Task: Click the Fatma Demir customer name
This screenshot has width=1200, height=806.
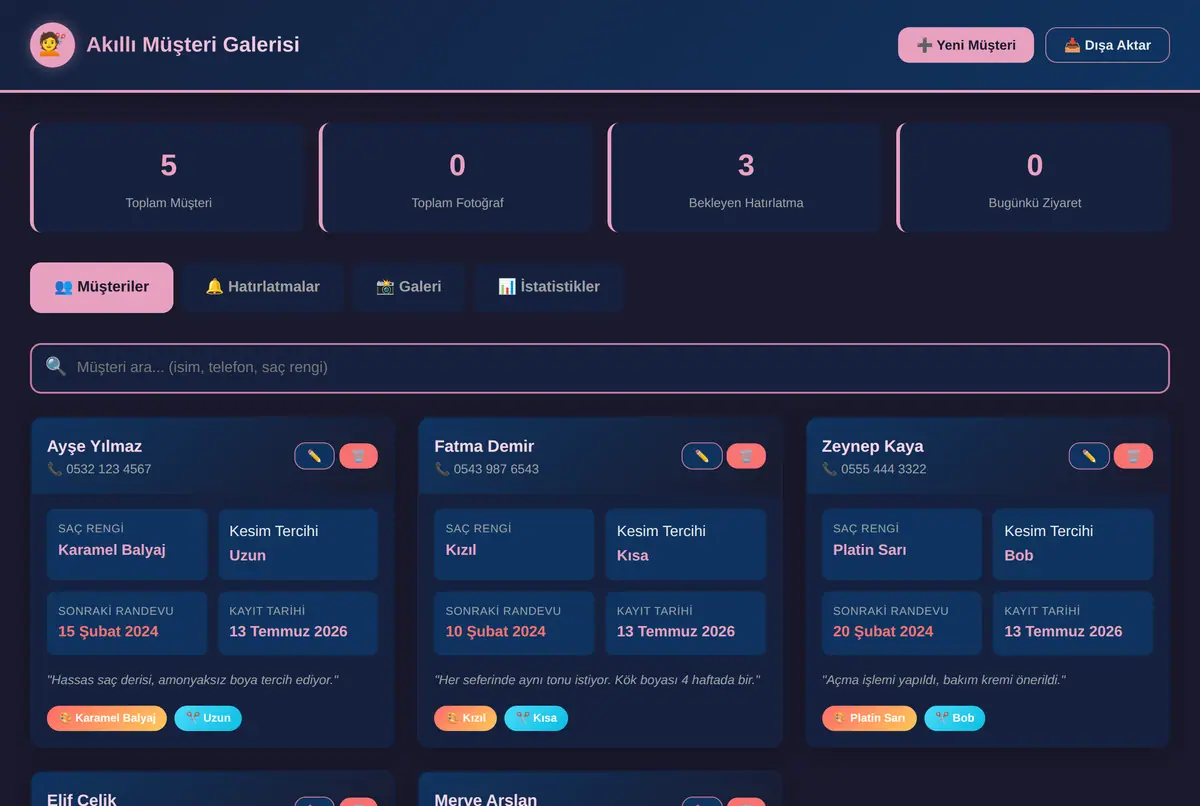Action: [484, 446]
